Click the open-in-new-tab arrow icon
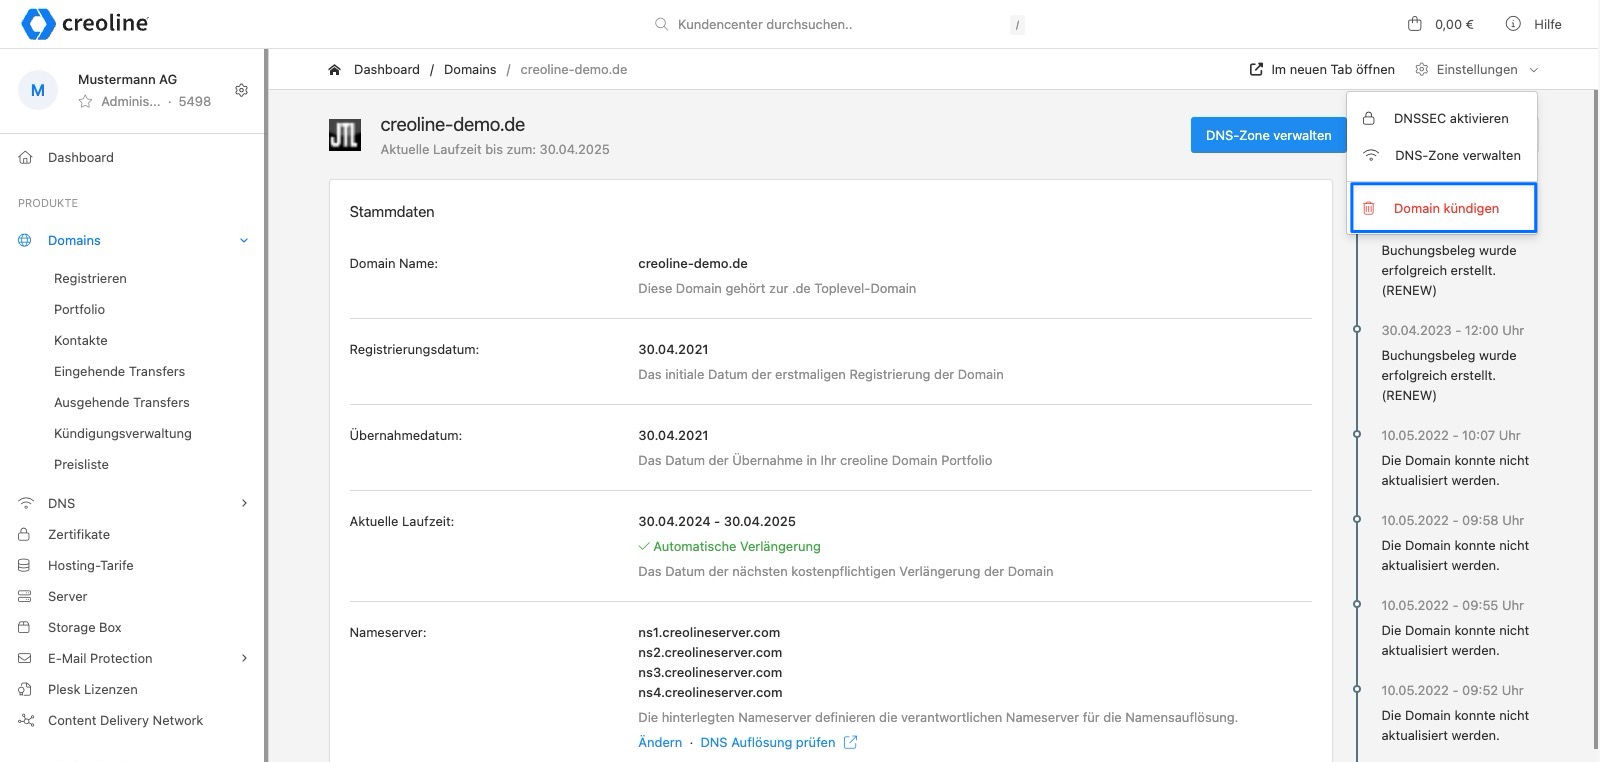 (1256, 69)
